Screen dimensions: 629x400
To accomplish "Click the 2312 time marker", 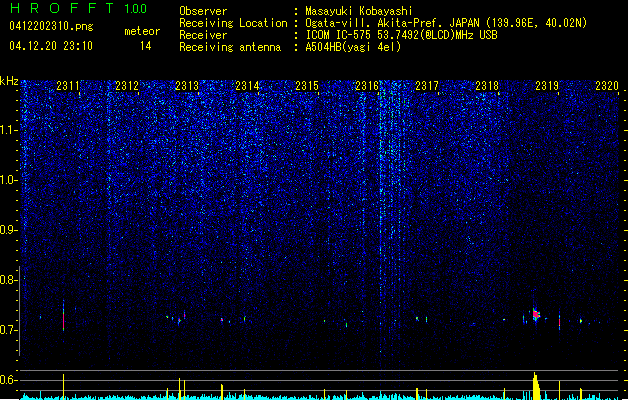I will point(127,85).
